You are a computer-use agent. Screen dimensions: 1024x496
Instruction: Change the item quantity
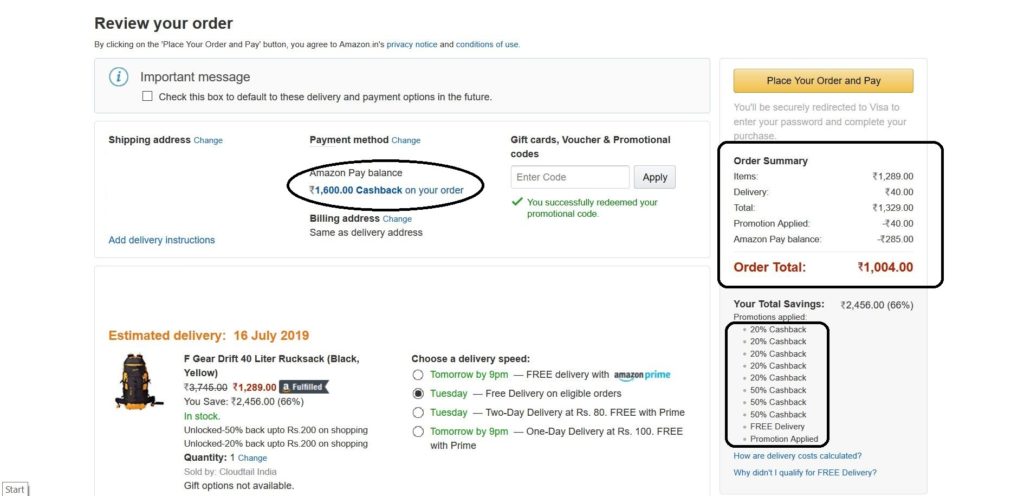point(252,458)
